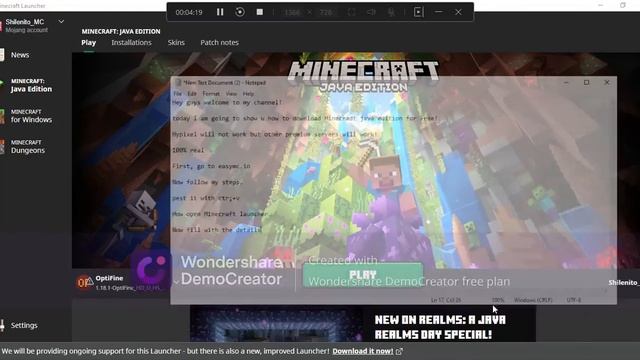Click Notepad line '100% real'

pos(188,150)
